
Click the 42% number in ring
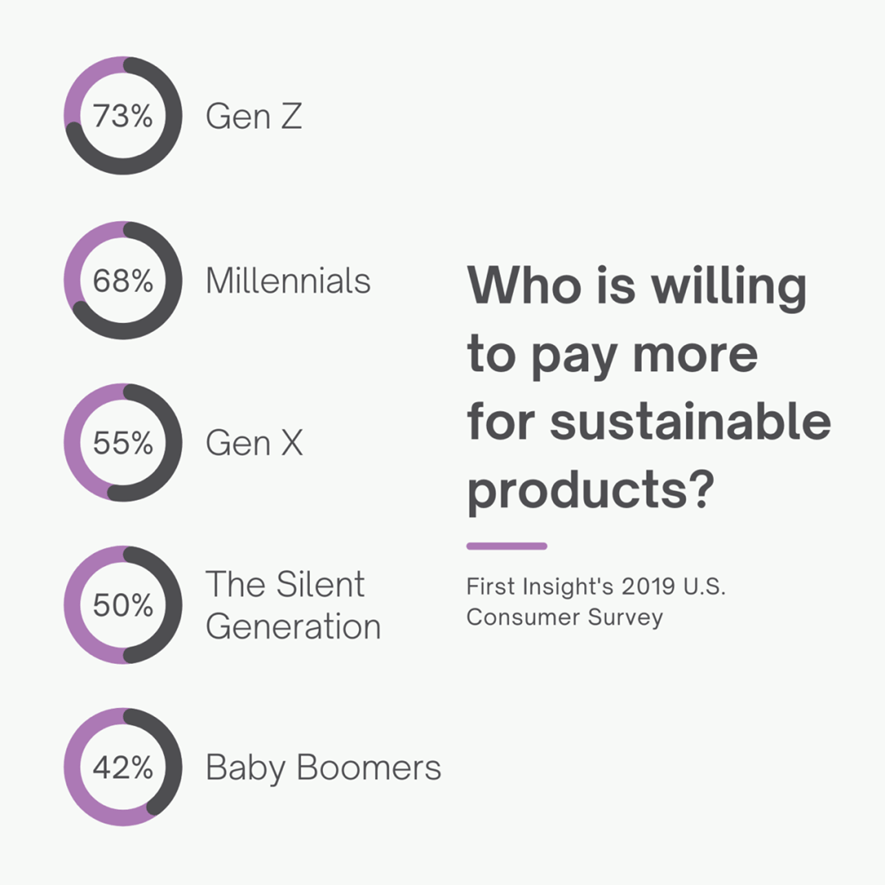coord(123,768)
